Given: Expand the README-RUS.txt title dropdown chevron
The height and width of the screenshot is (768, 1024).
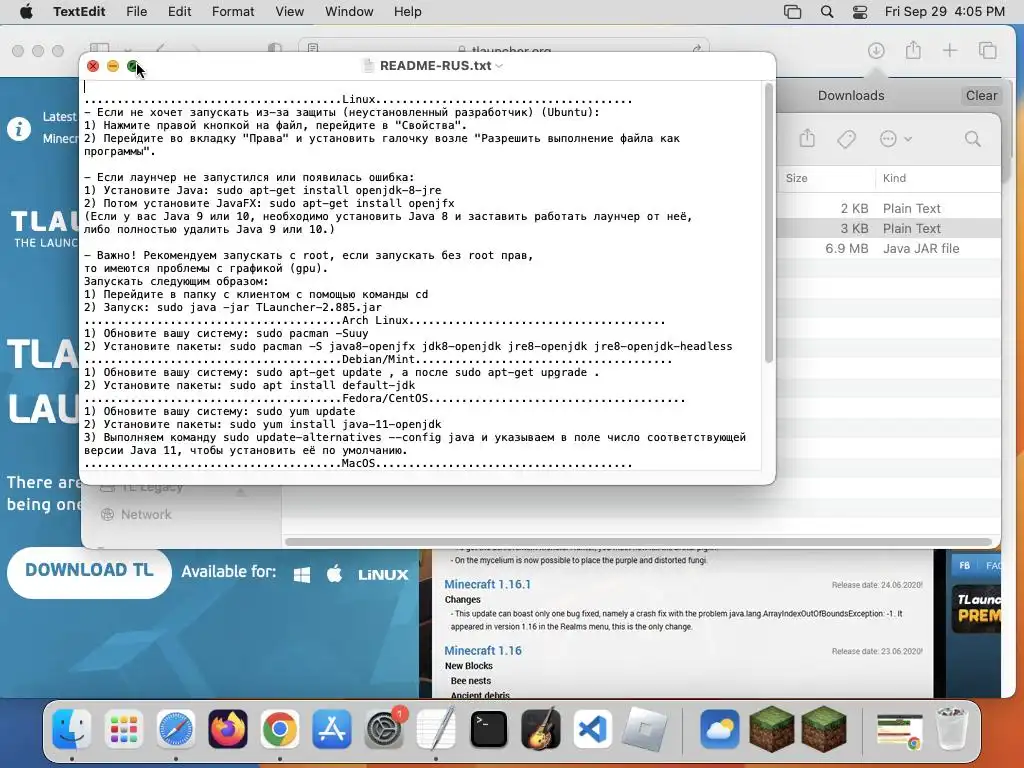Looking at the screenshot, I should click(x=500, y=66).
